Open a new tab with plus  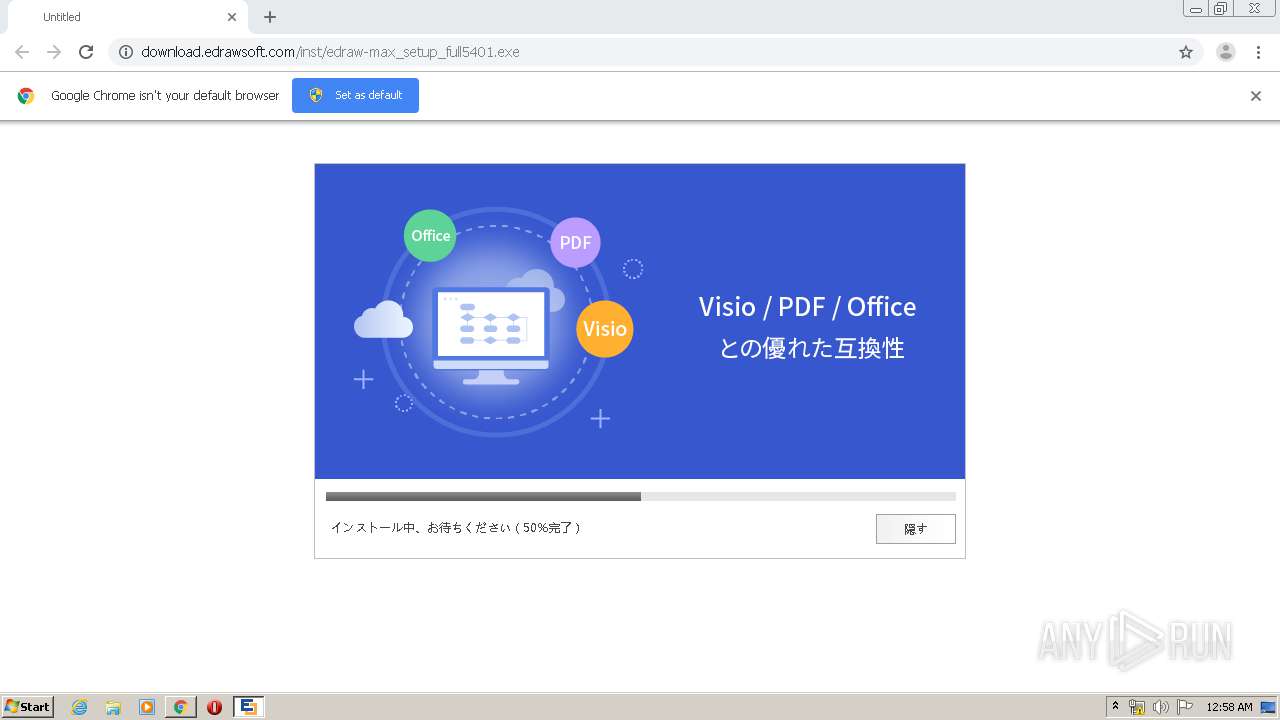[270, 17]
